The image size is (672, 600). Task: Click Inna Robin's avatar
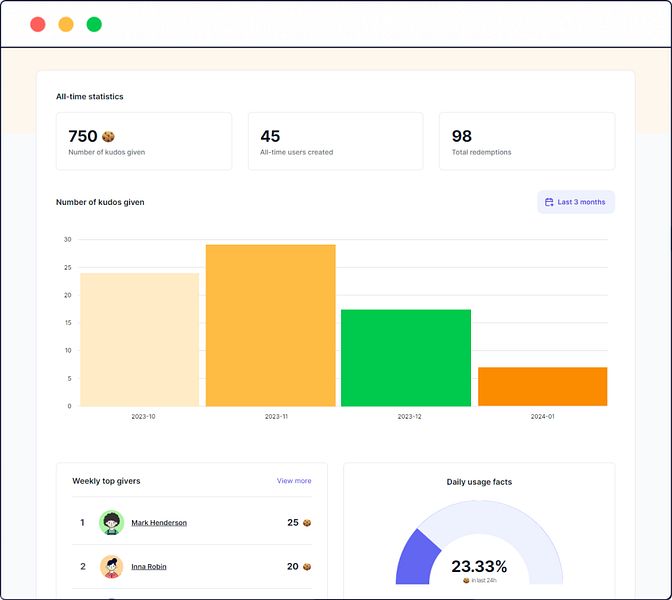(x=111, y=567)
